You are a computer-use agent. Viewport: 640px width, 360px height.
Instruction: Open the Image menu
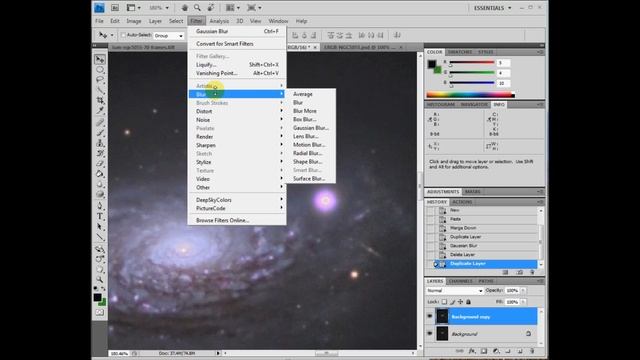(x=133, y=21)
